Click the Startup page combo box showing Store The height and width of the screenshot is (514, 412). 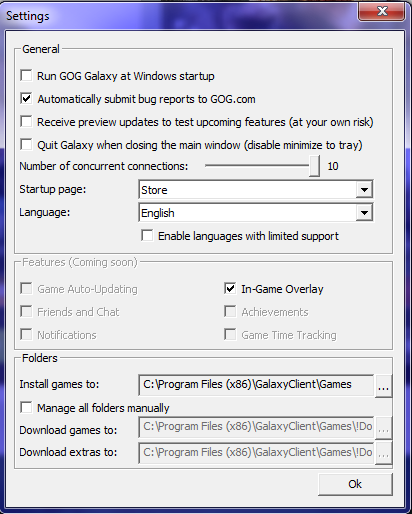tap(256, 190)
